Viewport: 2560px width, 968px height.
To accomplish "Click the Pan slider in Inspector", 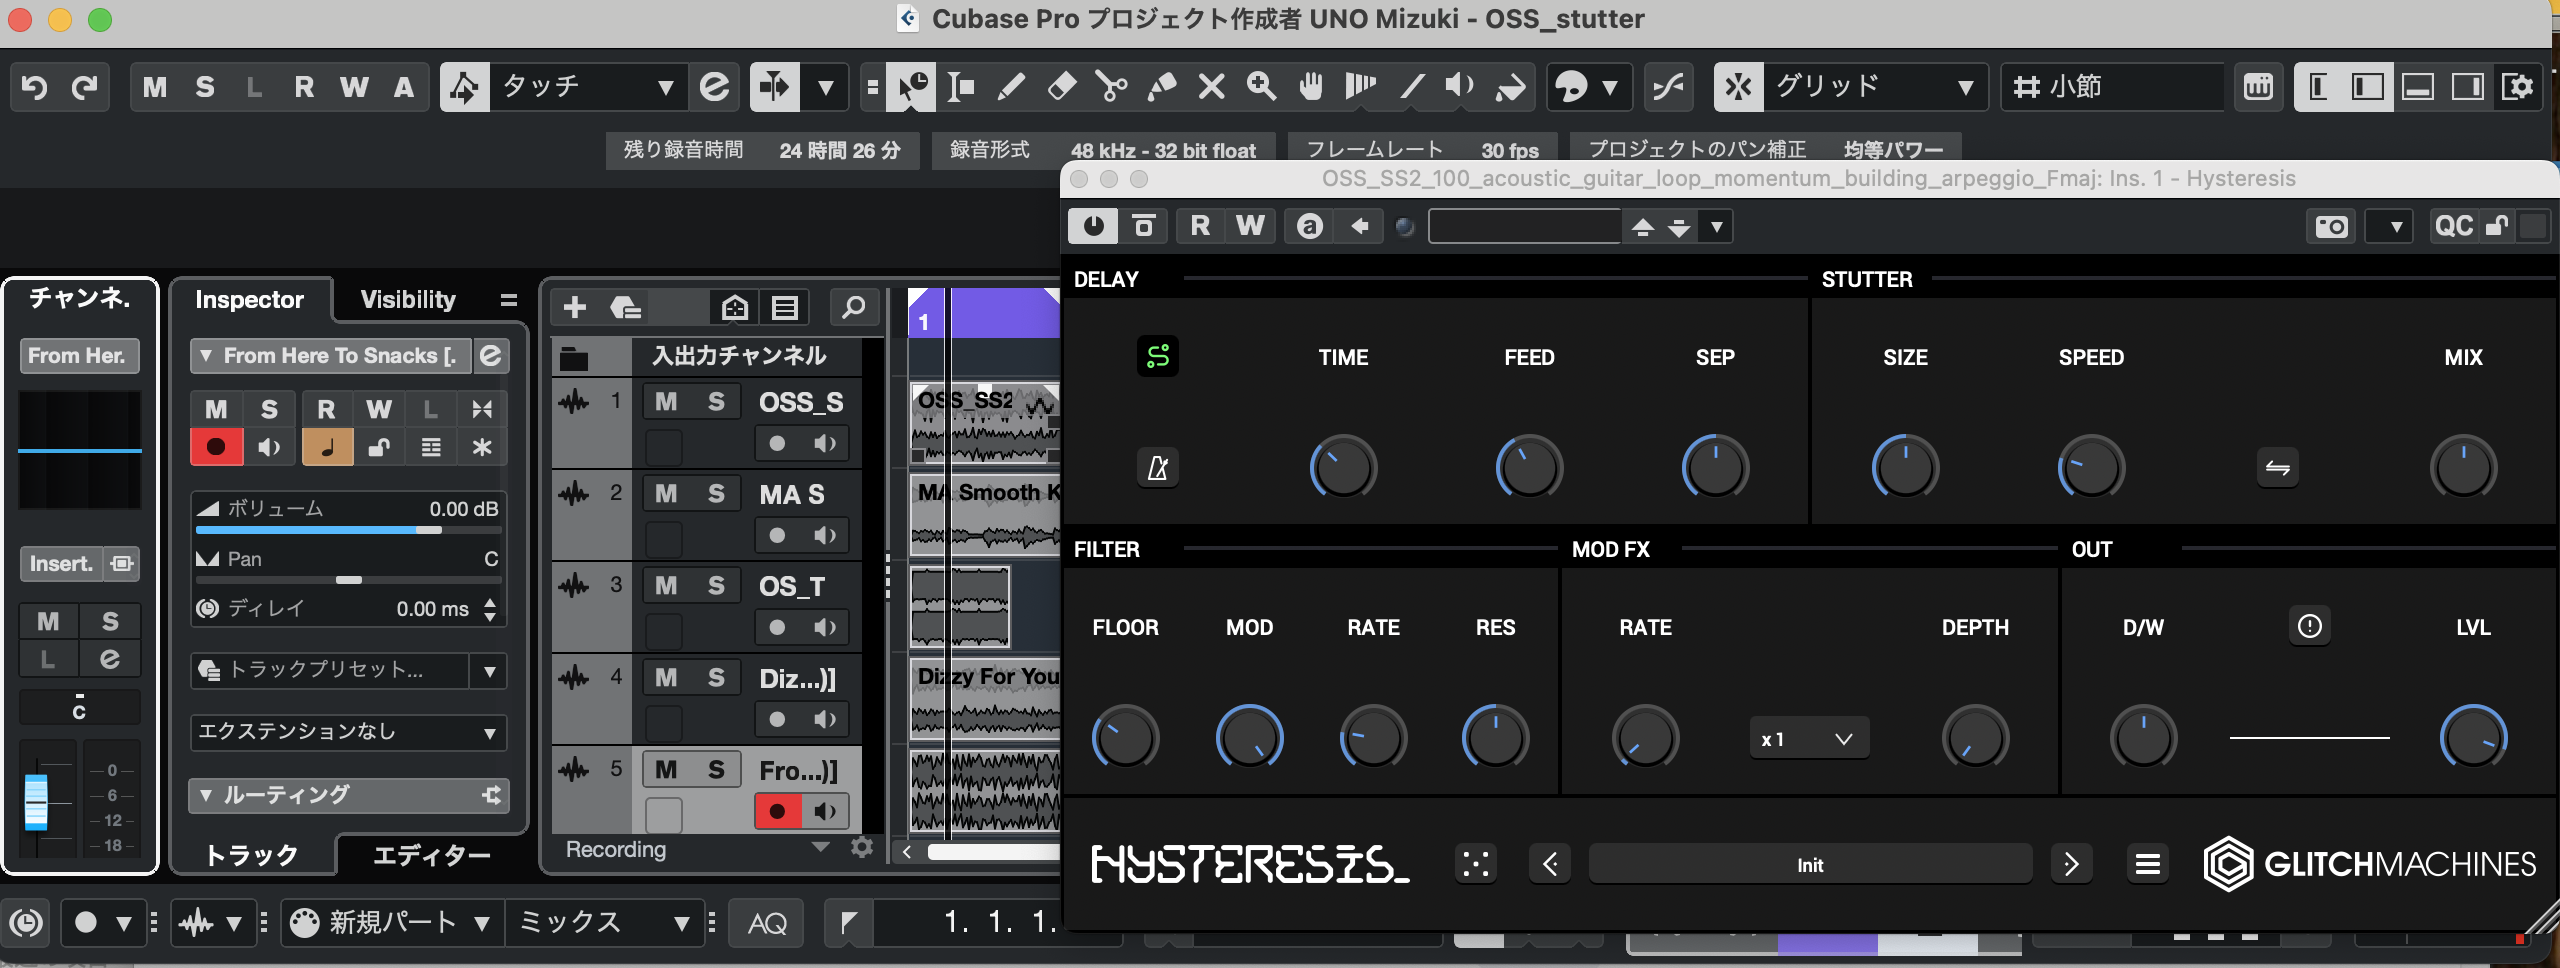I will click(x=349, y=580).
